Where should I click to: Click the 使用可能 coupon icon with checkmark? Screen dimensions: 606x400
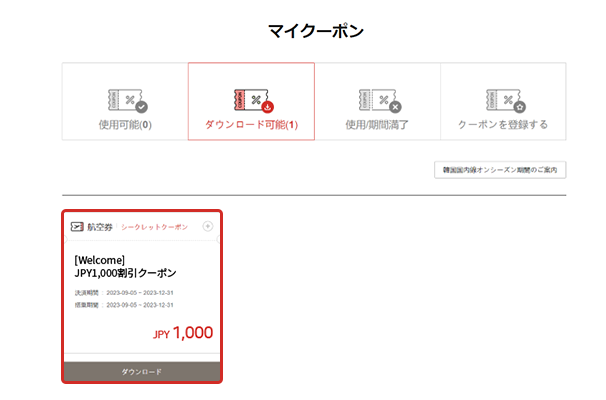point(126,100)
